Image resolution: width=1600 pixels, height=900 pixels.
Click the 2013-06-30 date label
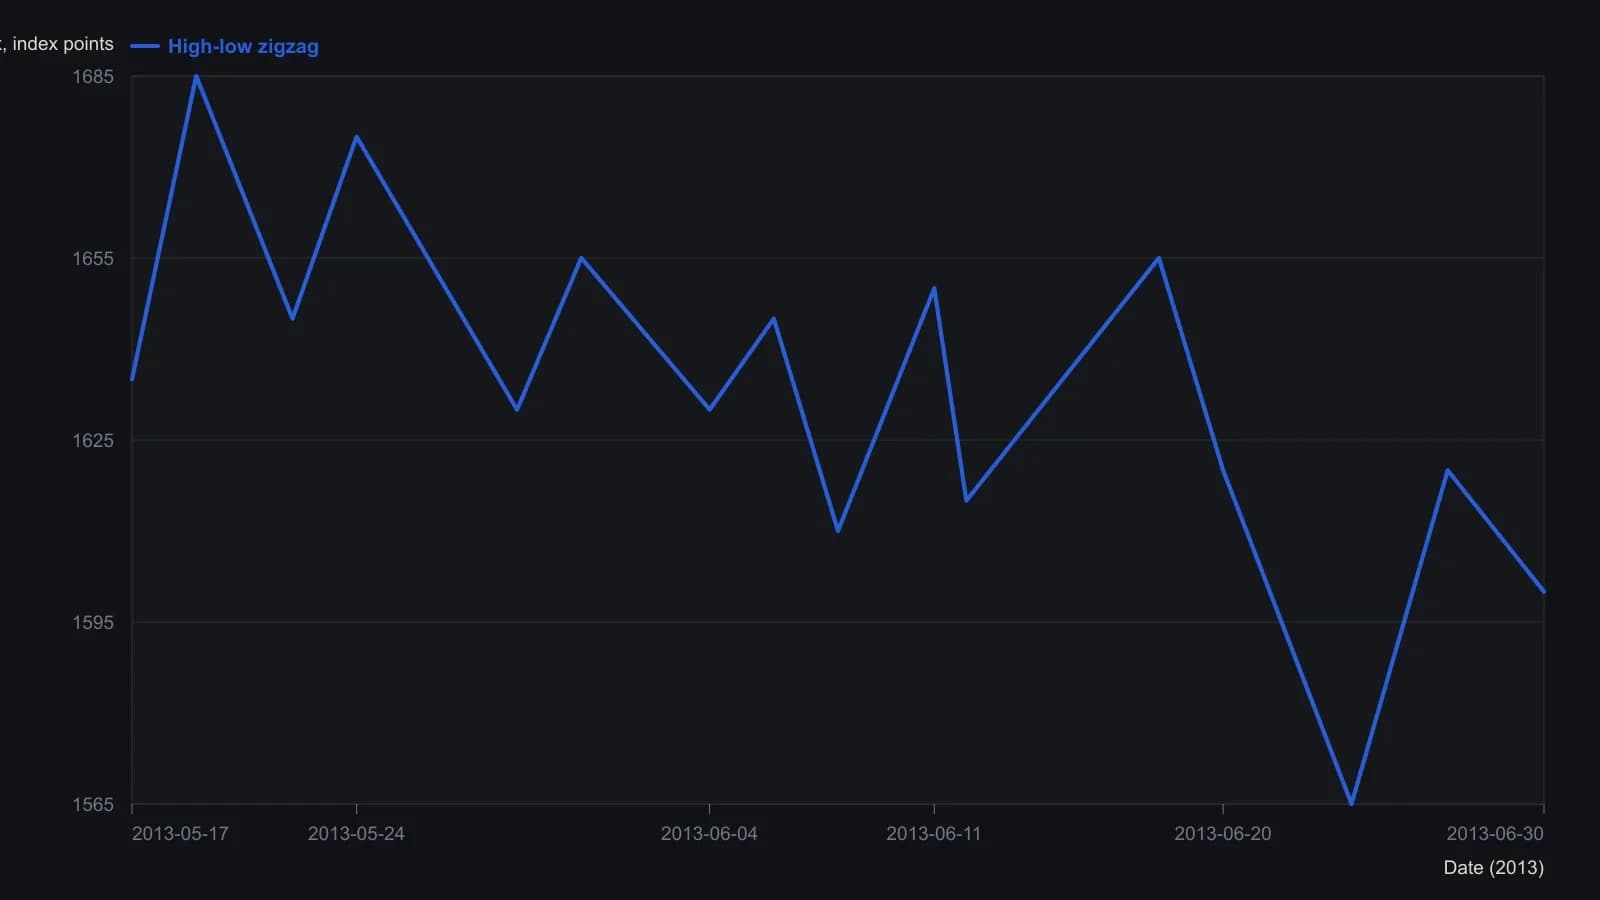(1495, 833)
